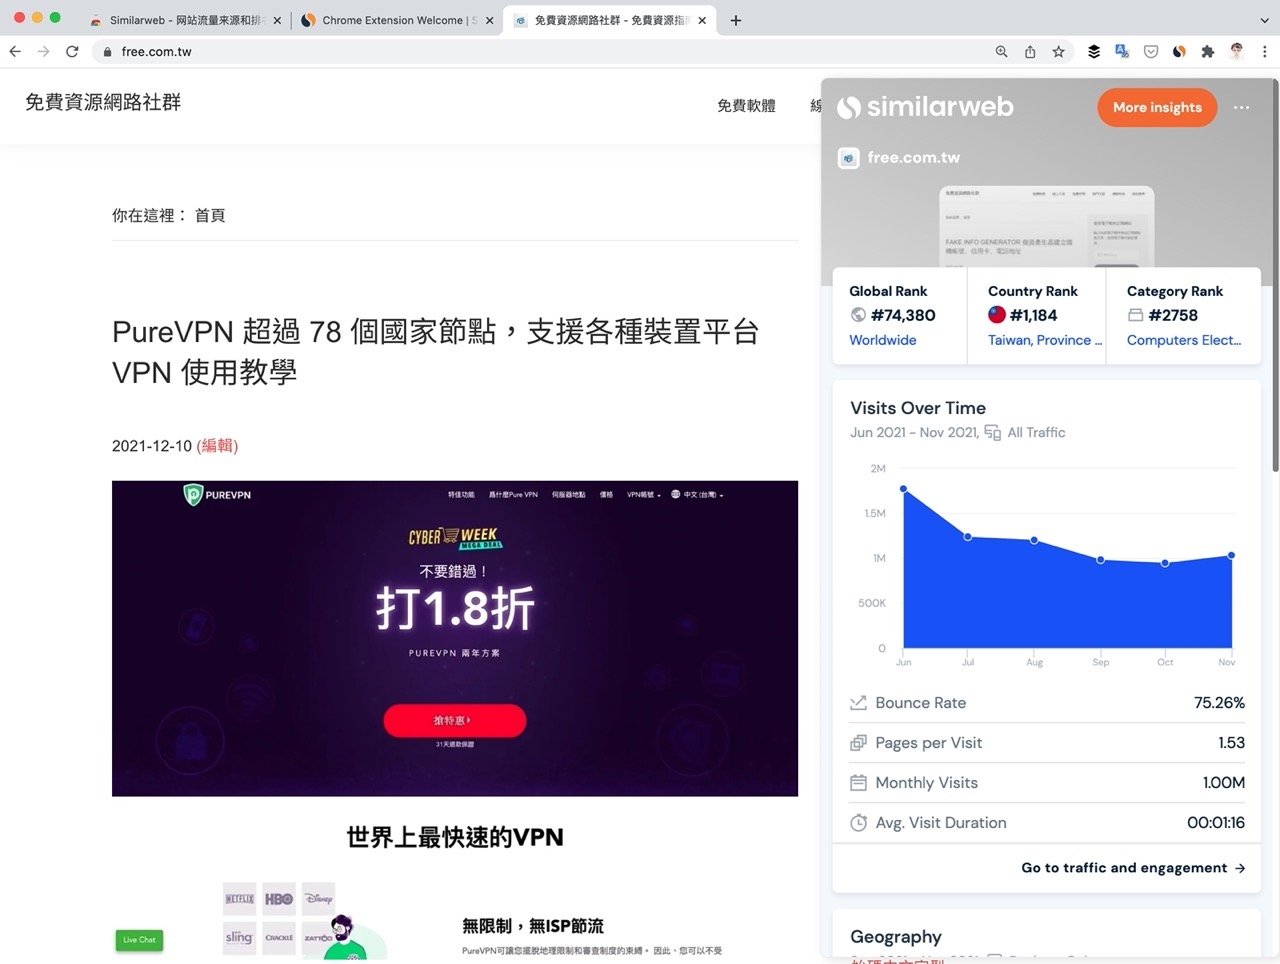Open the Similarweb panel three-dot menu
The height and width of the screenshot is (964, 1280).
pyautogui.click(x=1242, y=108)
